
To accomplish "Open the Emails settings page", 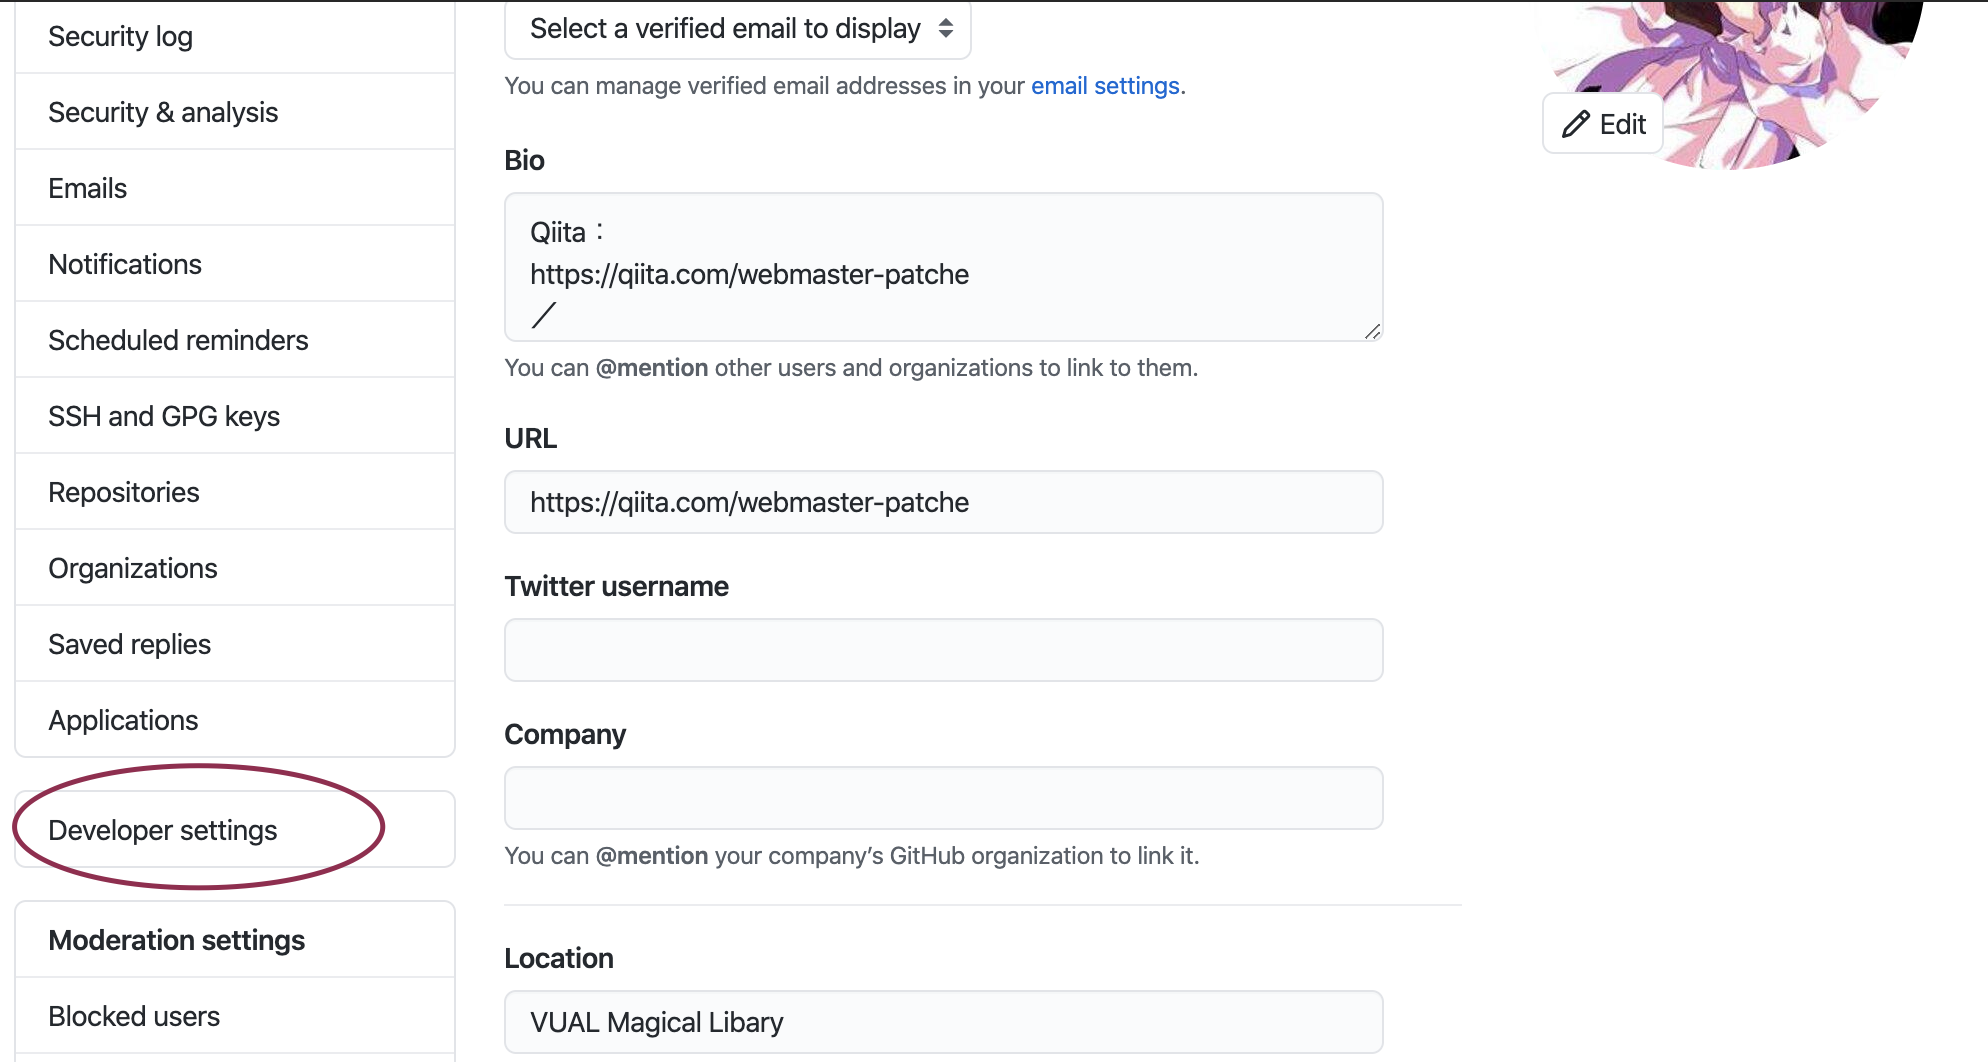I will (x=88, y=189).
